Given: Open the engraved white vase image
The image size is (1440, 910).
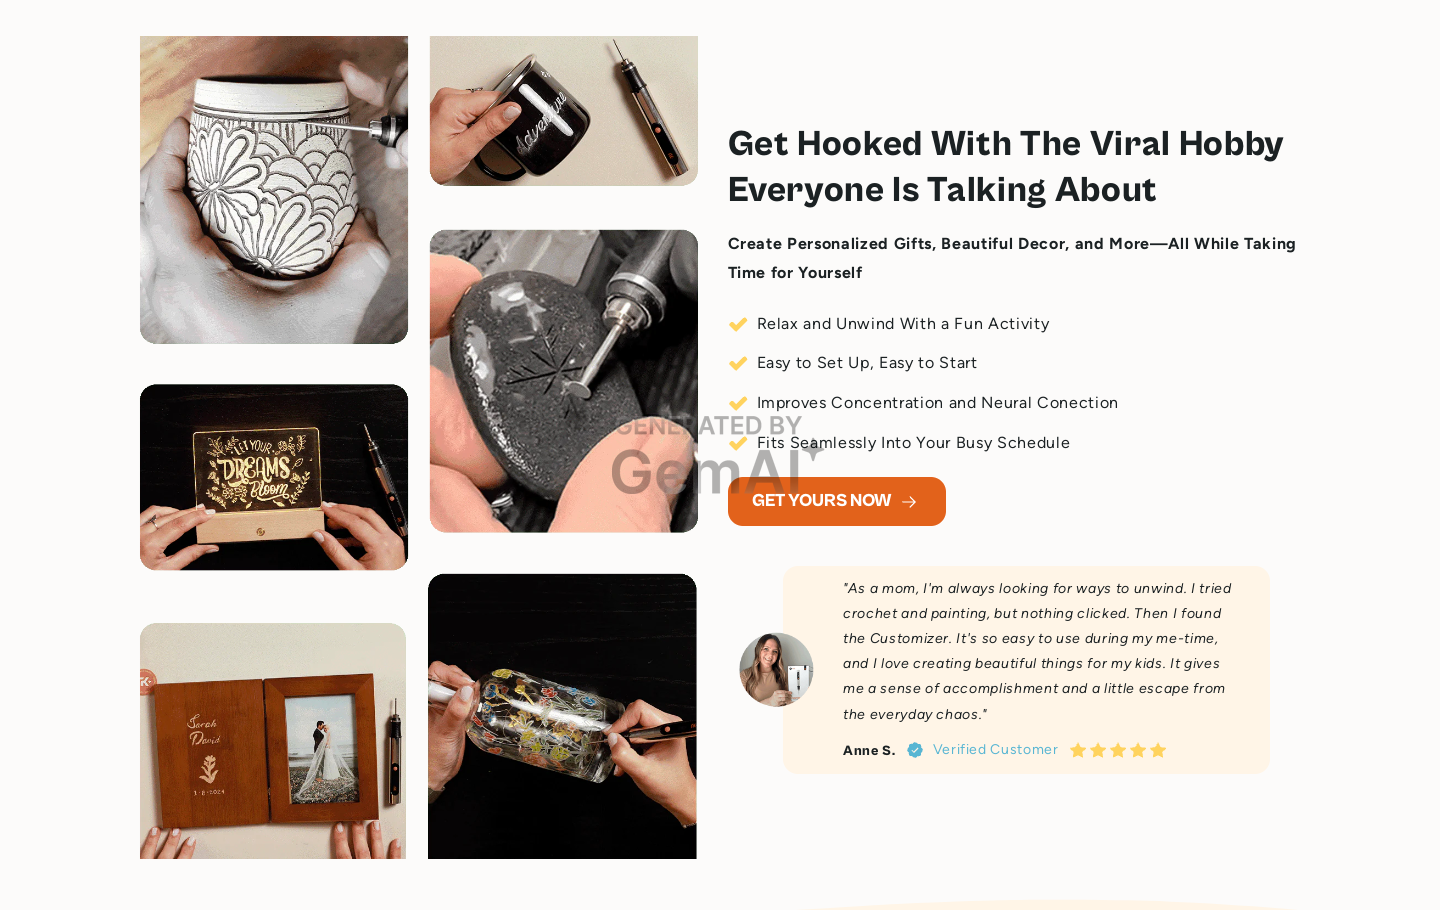Looking at the screenshot, I should (274, 190).
